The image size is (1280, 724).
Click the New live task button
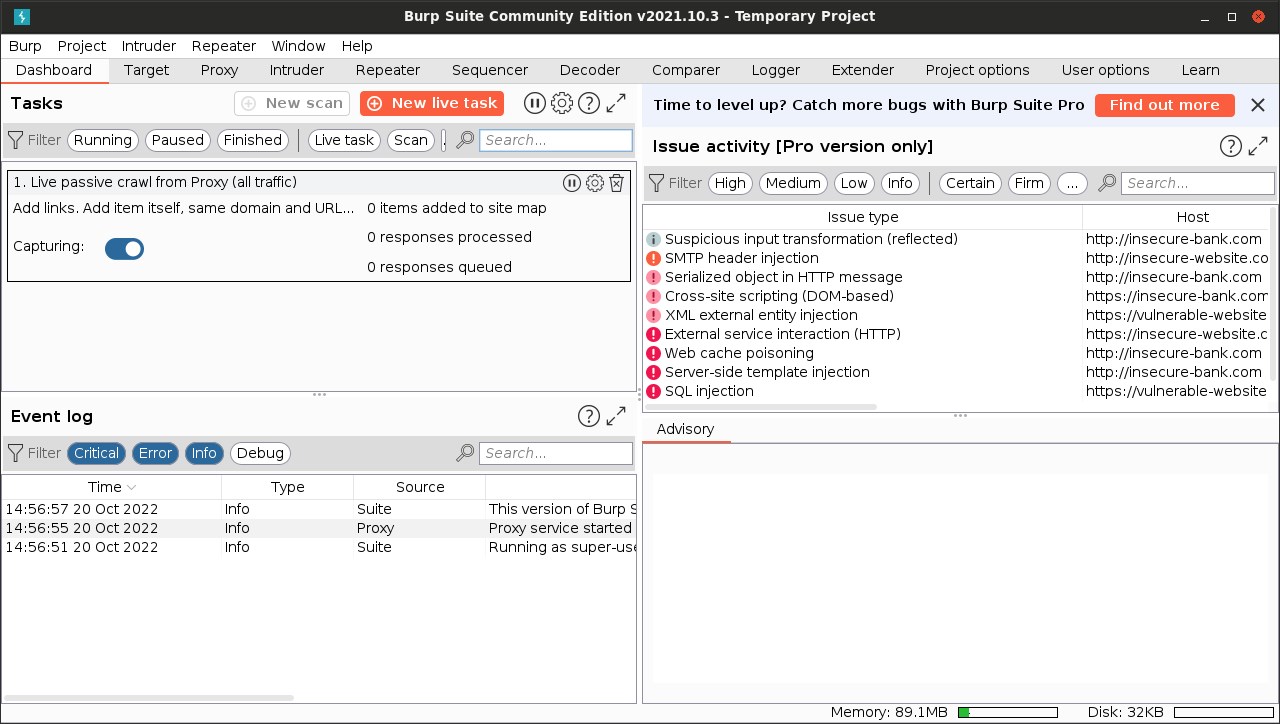pos(432,103)
